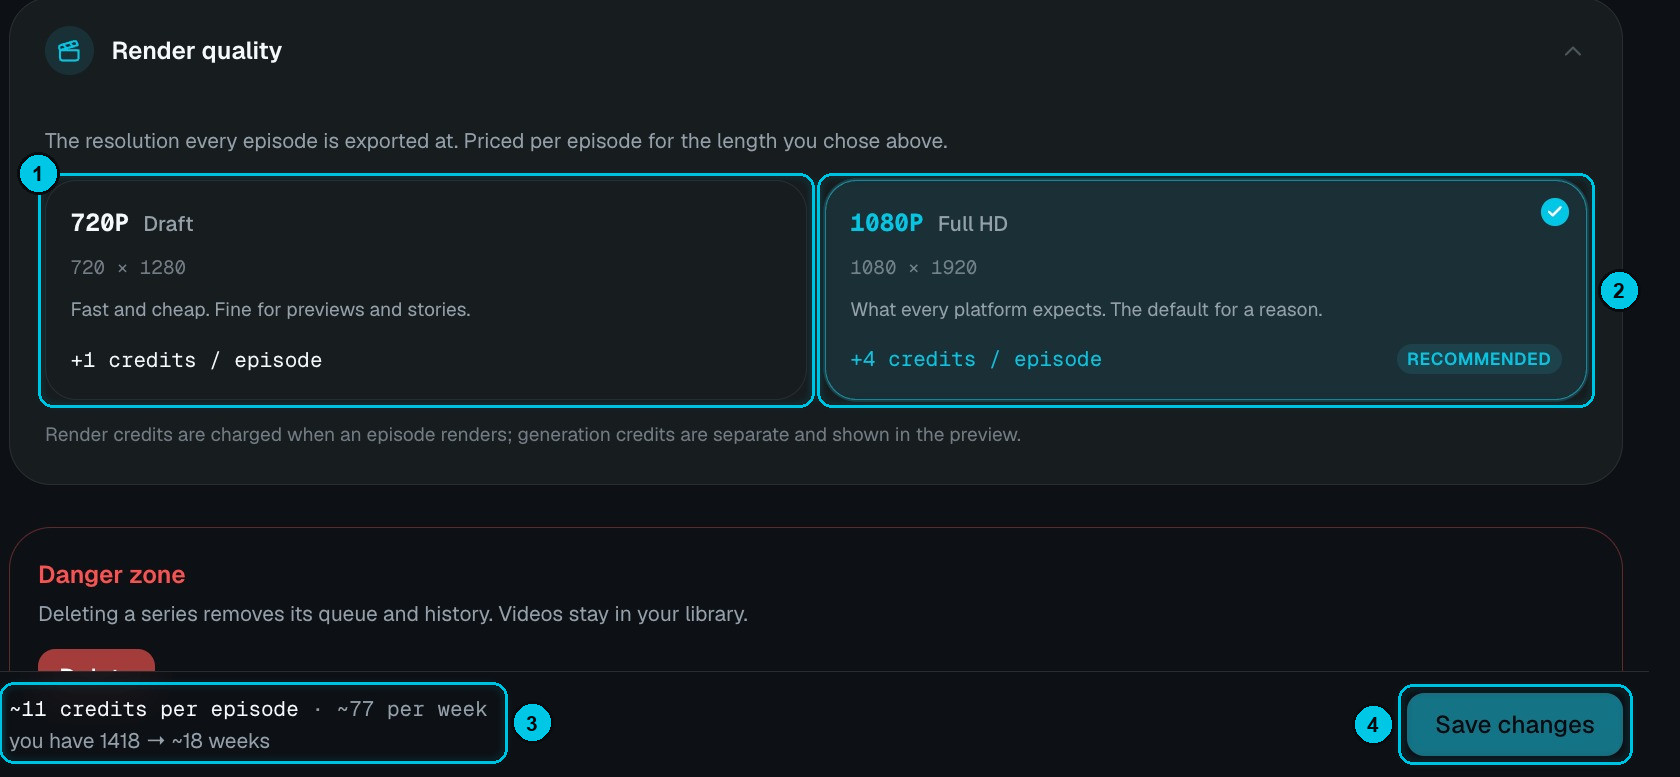This screenshot has height=777, width=1680.
Task: Click the 'Render credits are charged' note
Action: (x=533, y=435)
